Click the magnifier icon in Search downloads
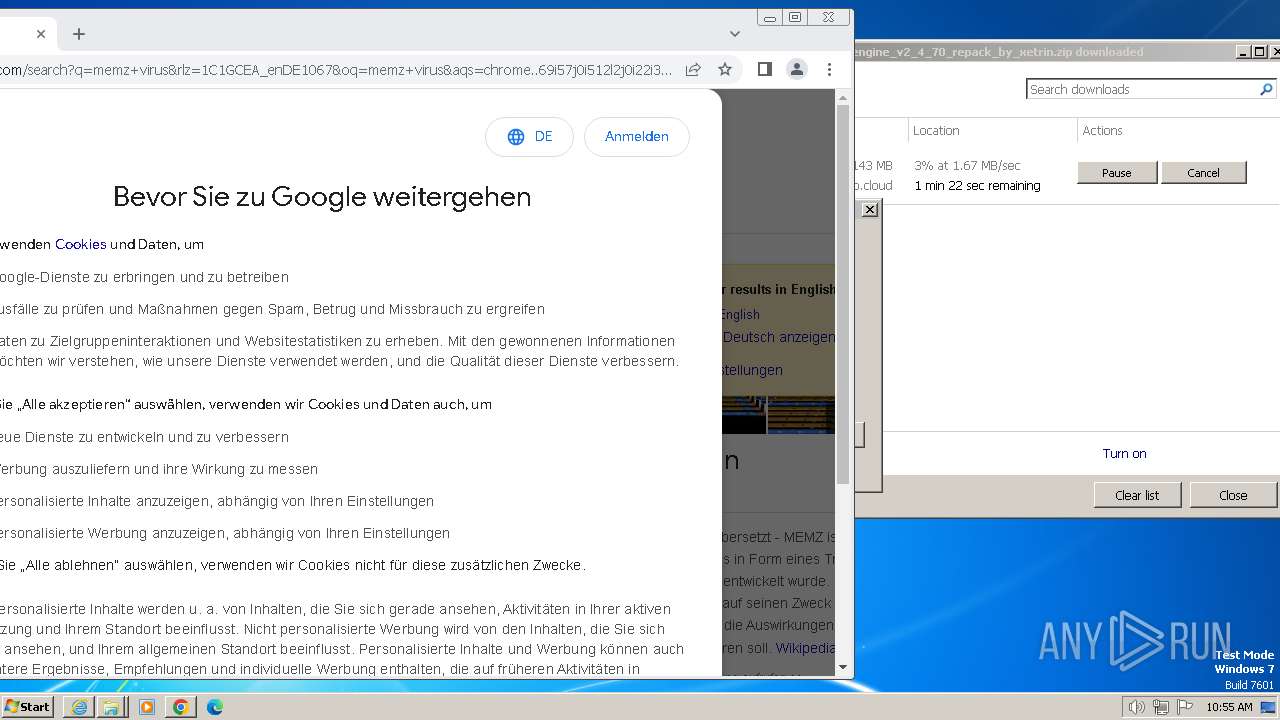 pyautogui.click(x=1266, y=89)
